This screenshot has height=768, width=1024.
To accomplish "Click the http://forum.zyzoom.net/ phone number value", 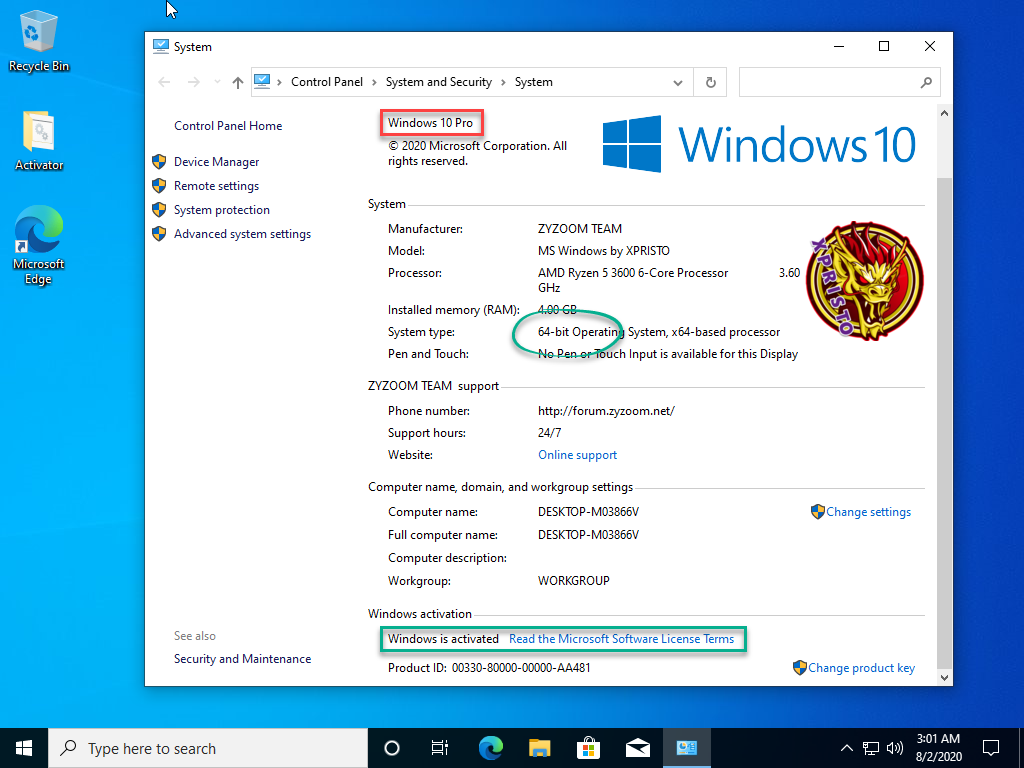I will coord(606,411).
